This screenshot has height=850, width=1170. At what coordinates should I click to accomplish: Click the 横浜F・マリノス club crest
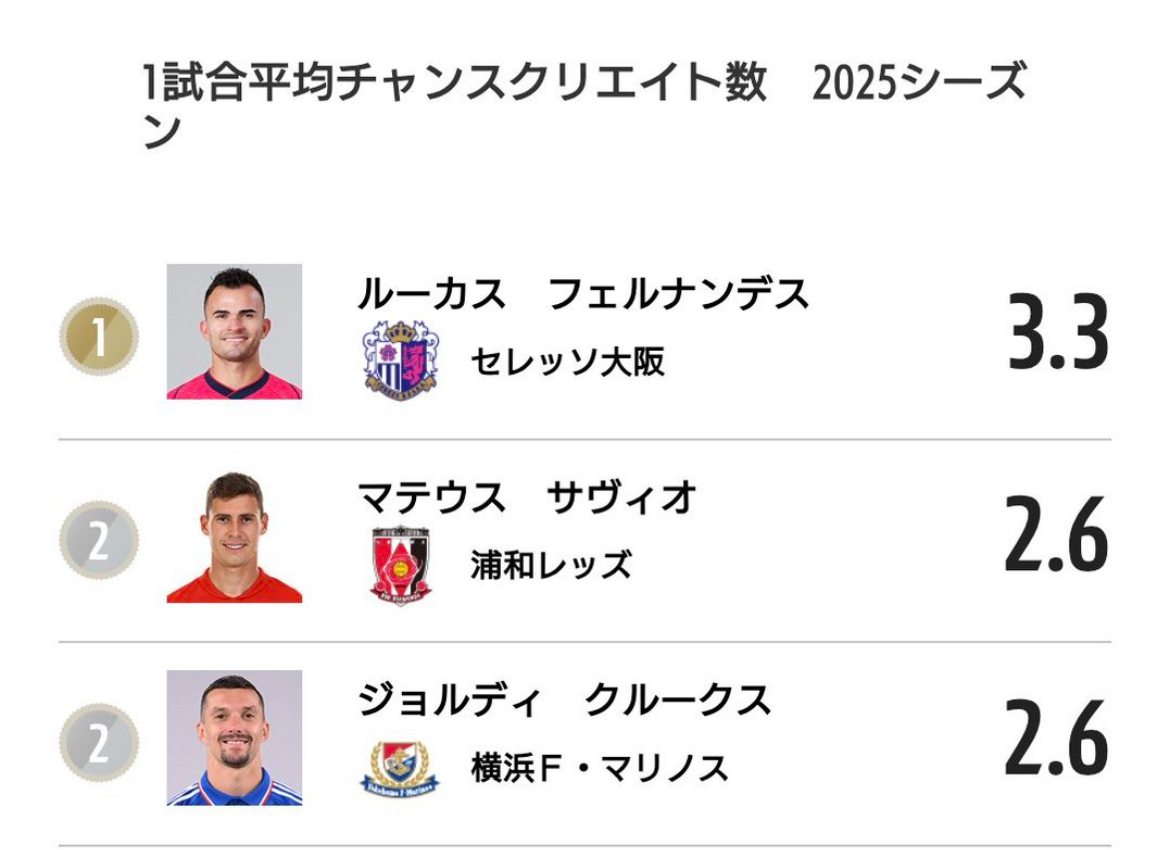coord(400,767)
